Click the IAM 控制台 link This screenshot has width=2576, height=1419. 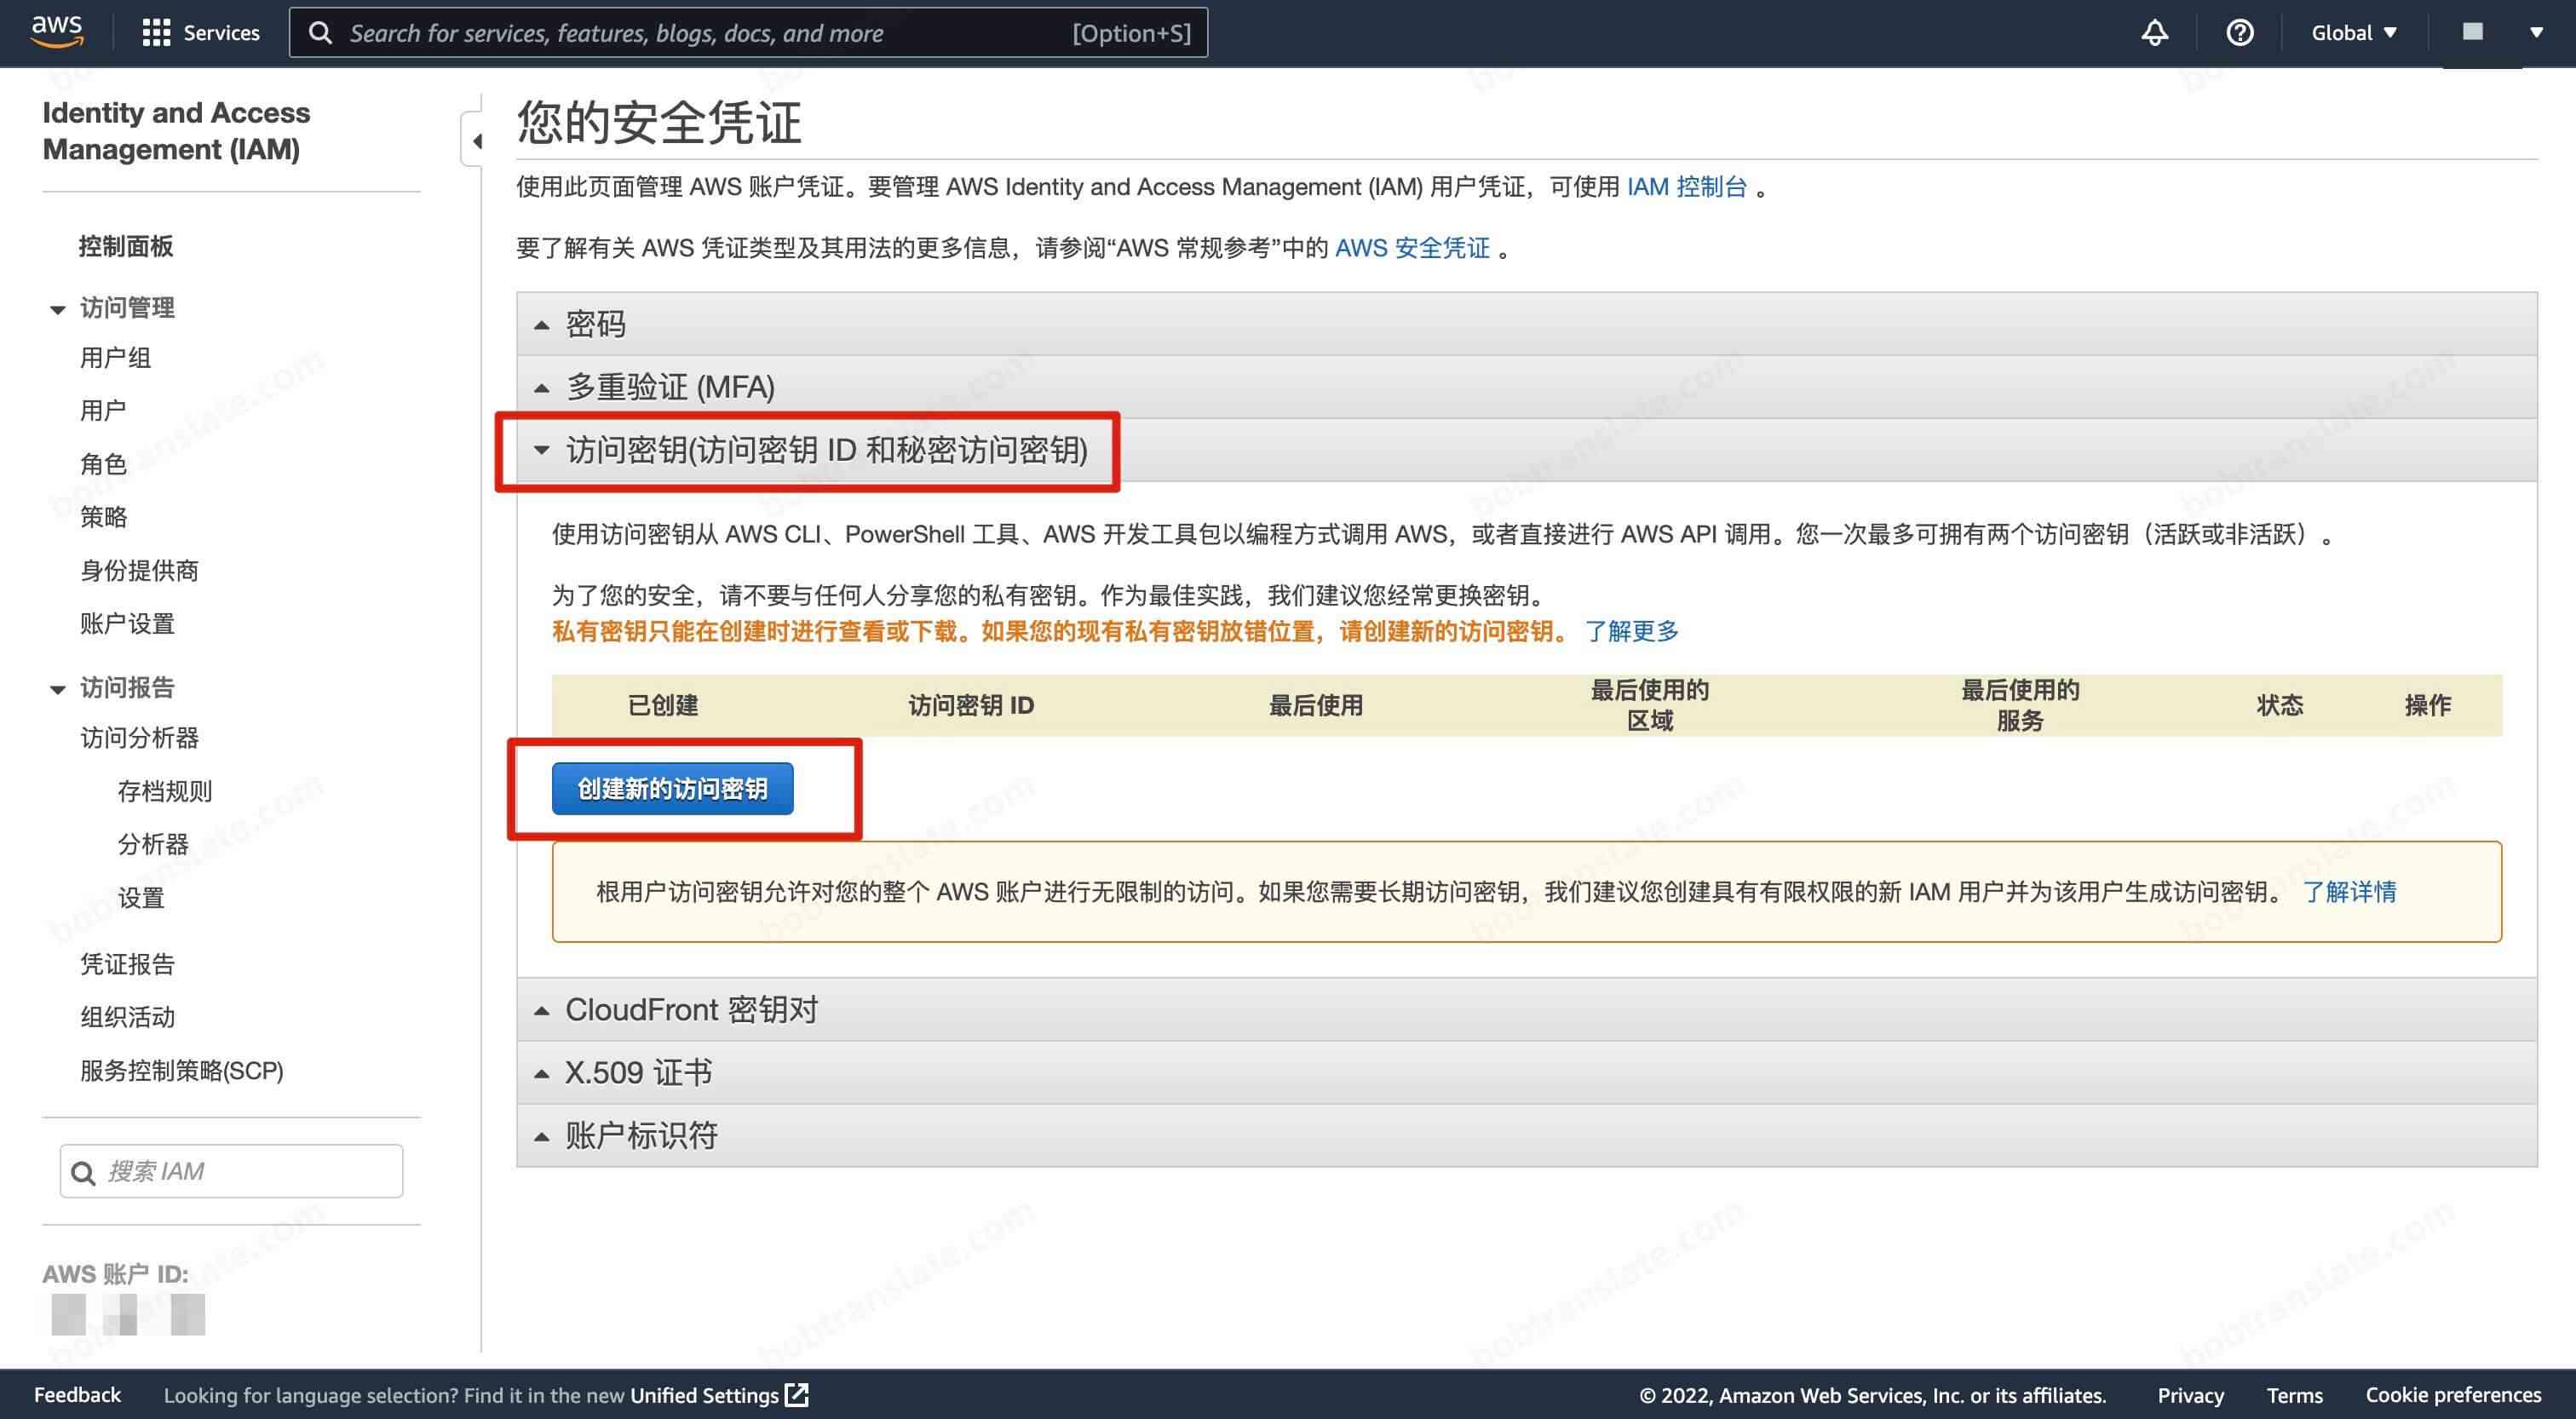pyautogui.click(x=1687, y=187)
